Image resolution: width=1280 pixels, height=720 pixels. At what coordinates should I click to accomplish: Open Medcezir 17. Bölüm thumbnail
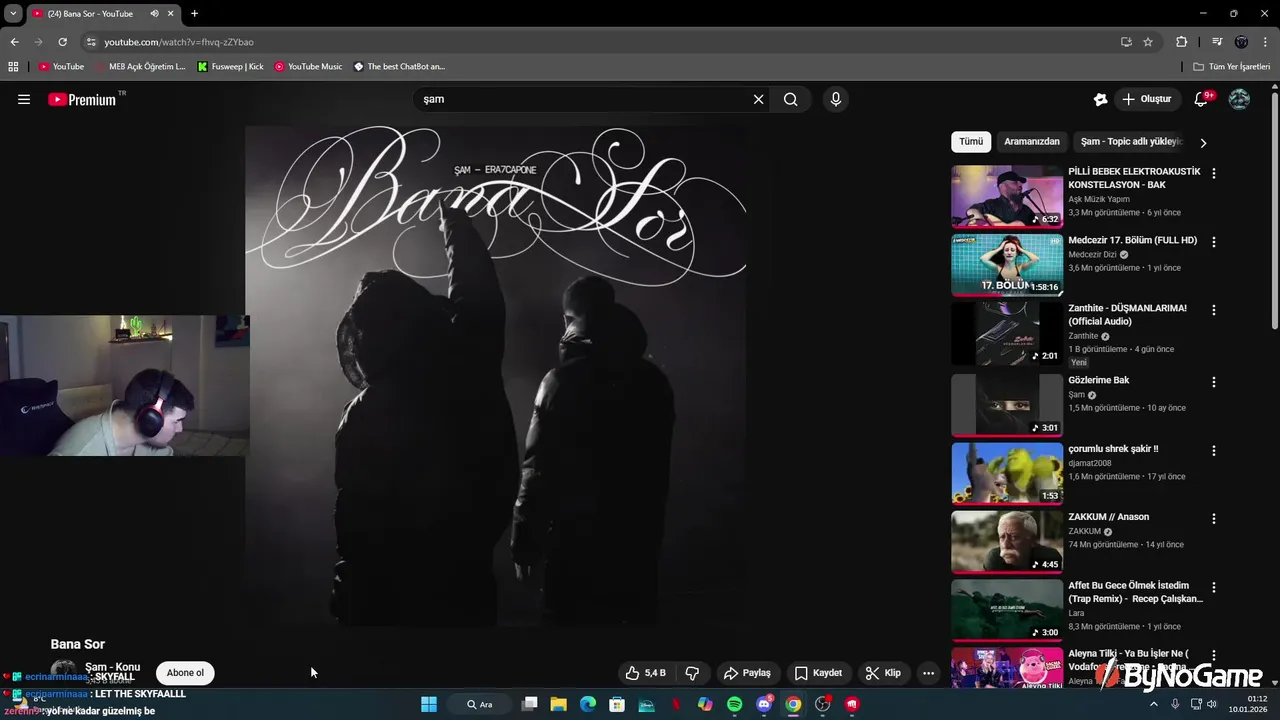pos(1007,265)
